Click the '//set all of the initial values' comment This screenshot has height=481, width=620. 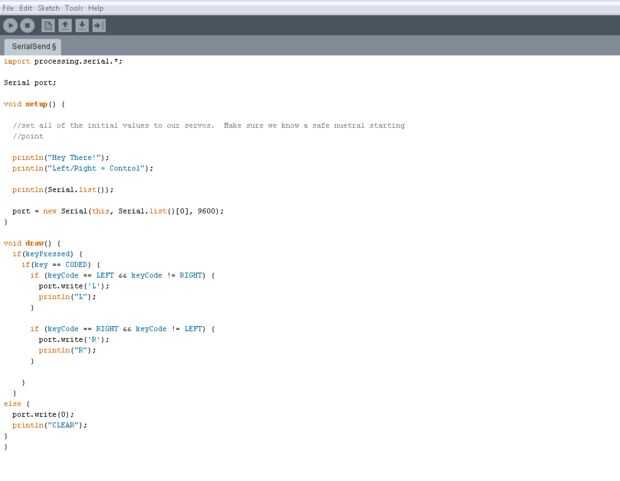209,125
